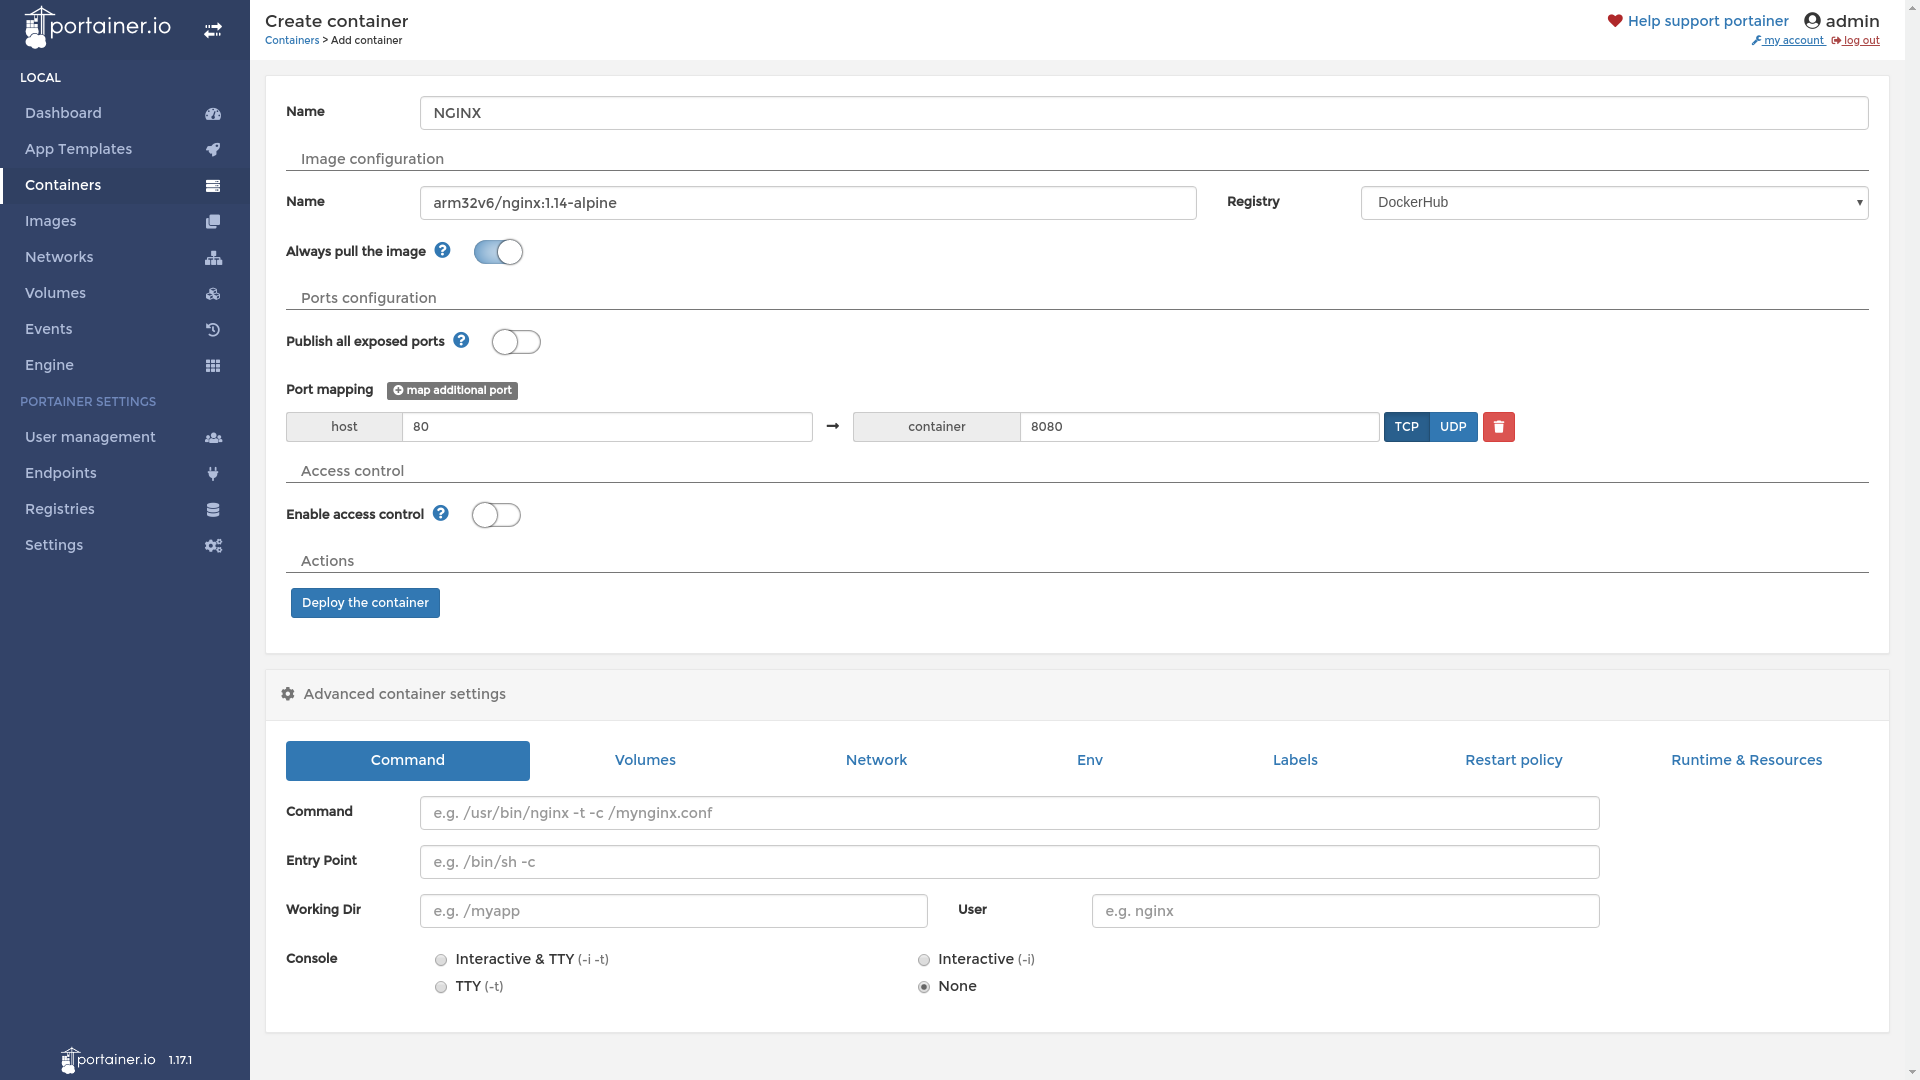
Task: Click the Dashboard gauge icon
Action: (x=213, y=114)
